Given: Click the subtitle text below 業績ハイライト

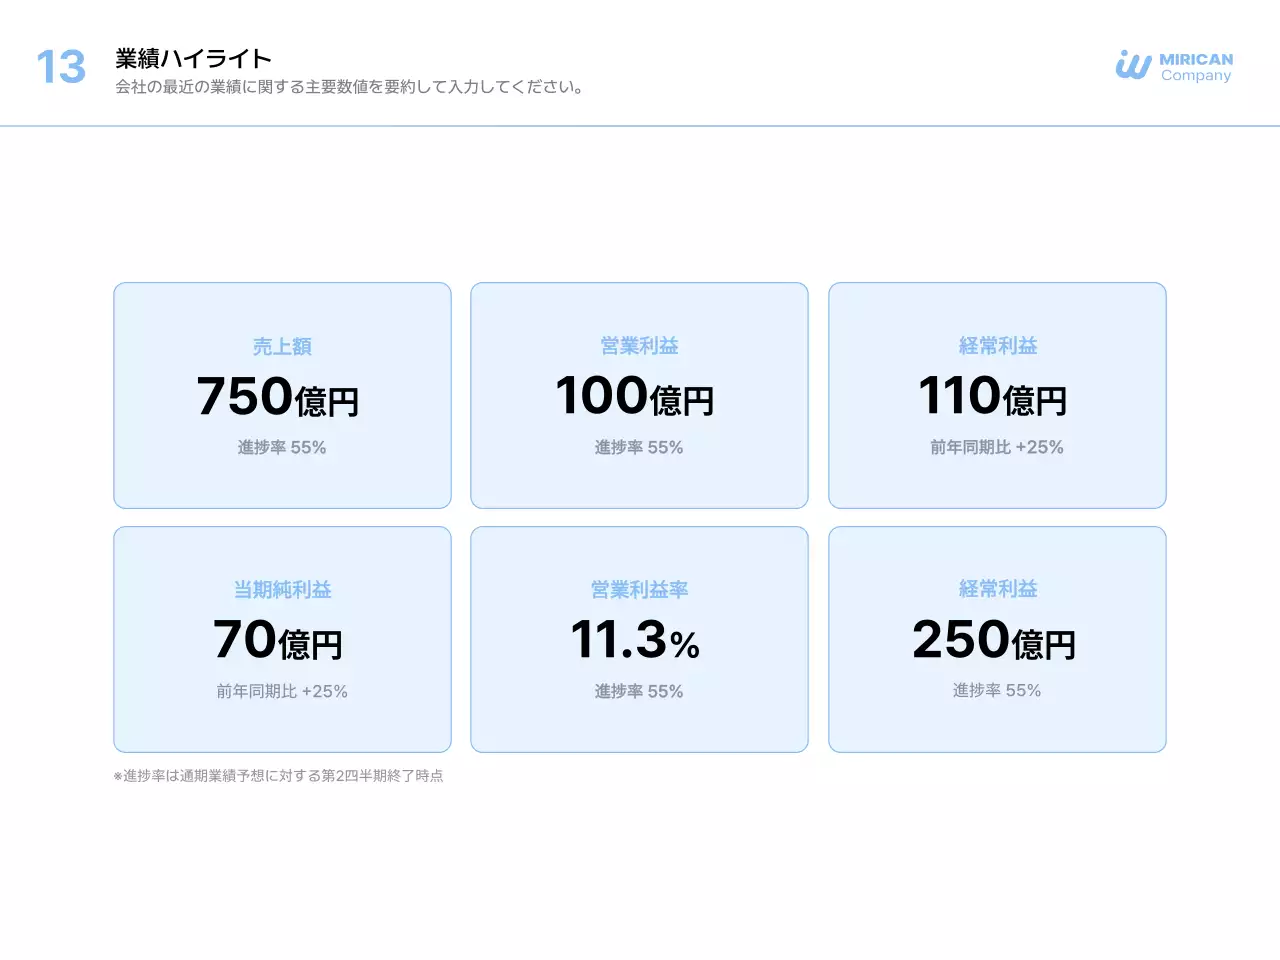Looking at the screenshot, I should [x=349, y=87].
